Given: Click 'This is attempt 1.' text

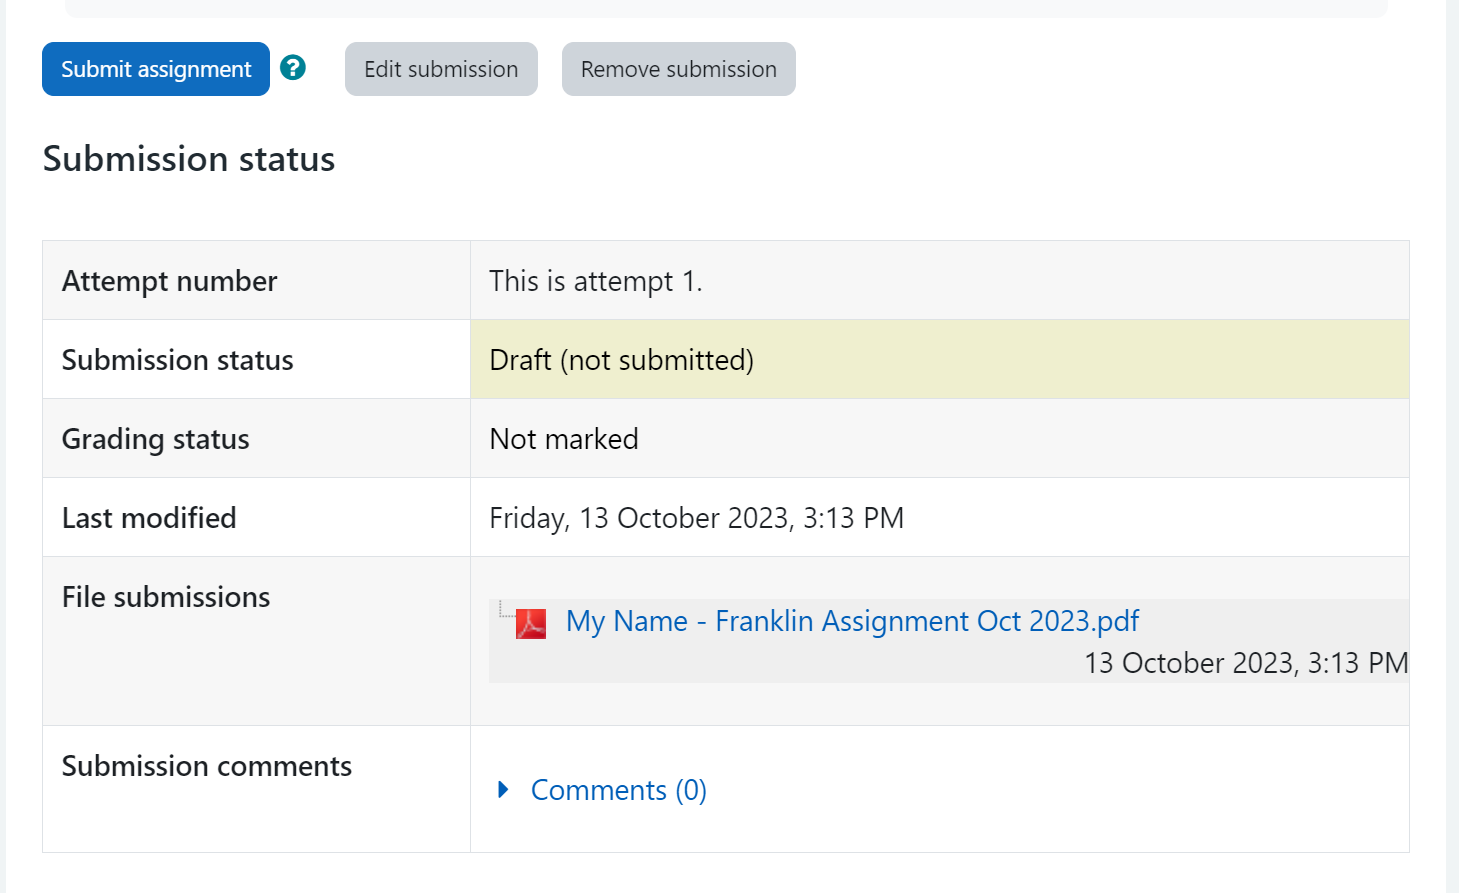Looking at the screenshot, I should point(596,281).
